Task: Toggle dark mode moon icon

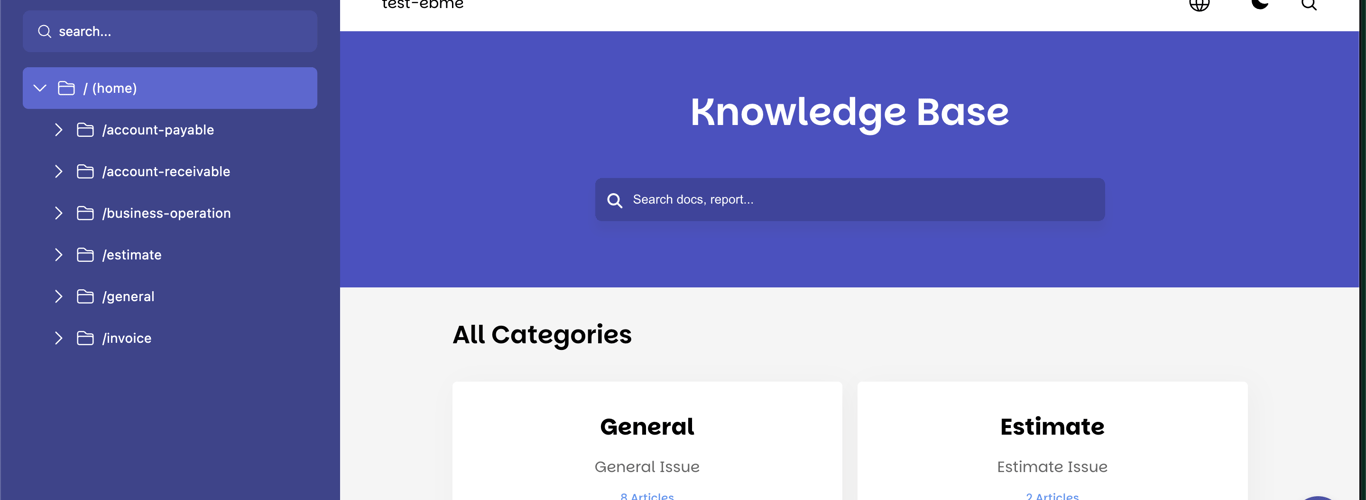Action: tap(1260, 4)
